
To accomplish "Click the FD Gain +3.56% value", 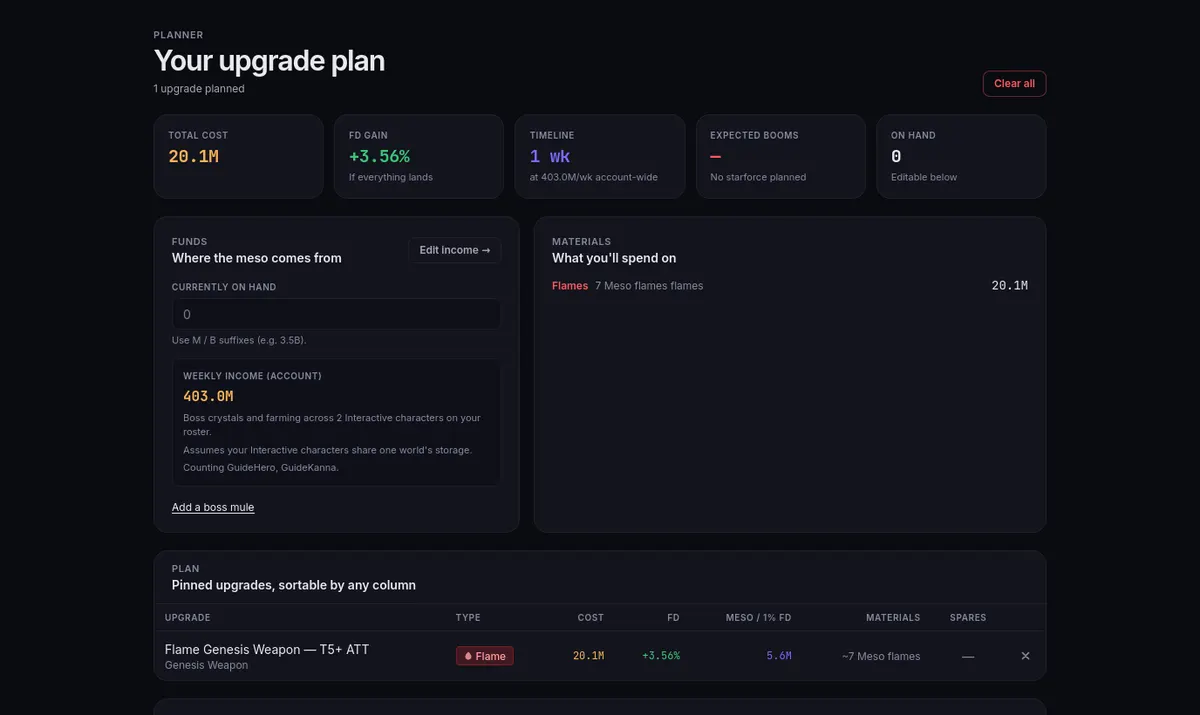I will pyautogui.click(x=379, y=156).
